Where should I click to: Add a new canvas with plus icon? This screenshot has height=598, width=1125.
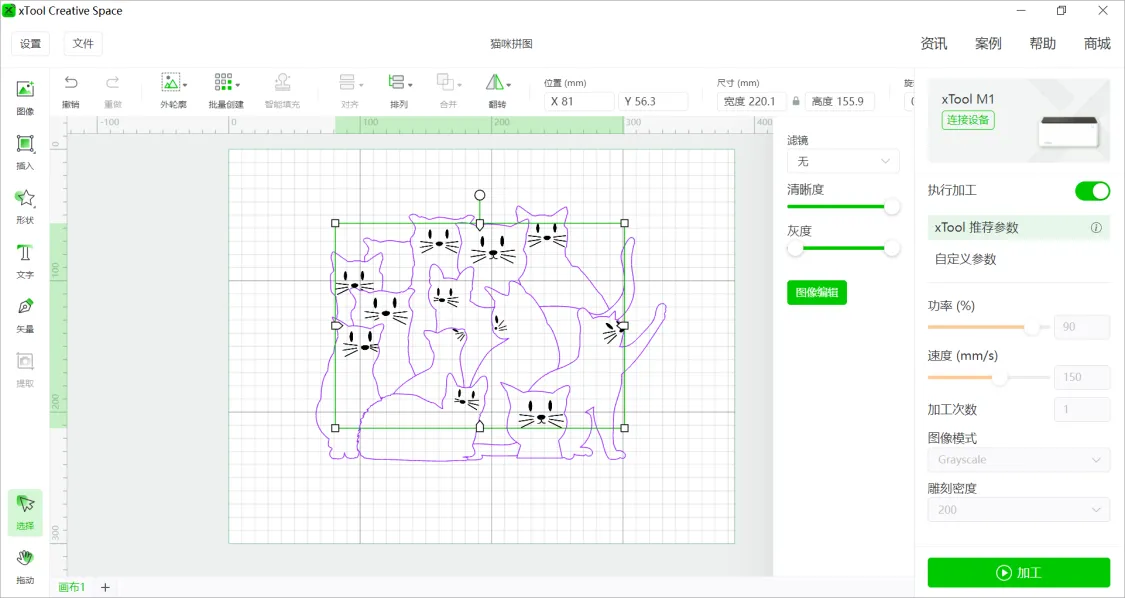[105, 587]
